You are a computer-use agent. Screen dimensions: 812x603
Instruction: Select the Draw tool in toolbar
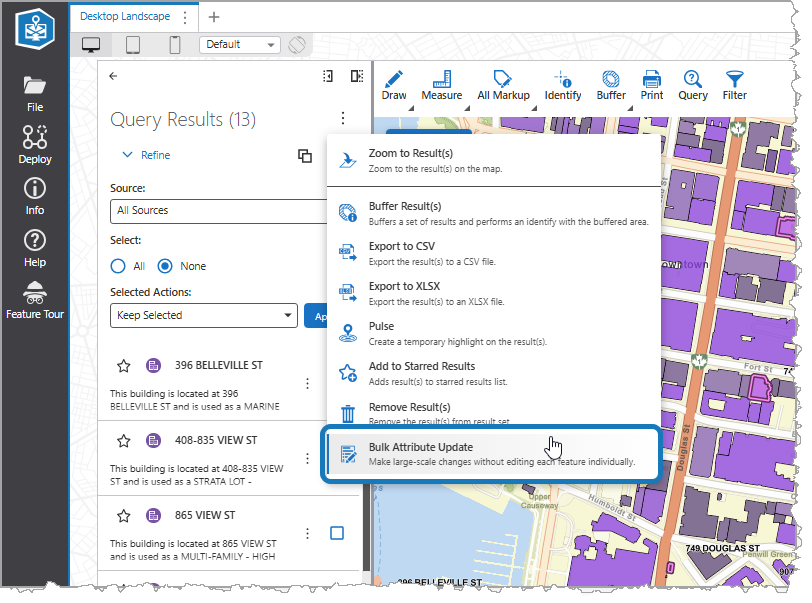(x=393, y=84)
